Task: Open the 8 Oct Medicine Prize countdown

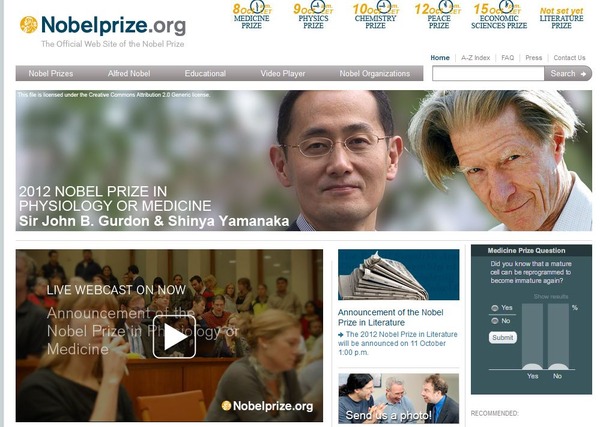Action: click(251, 15)
